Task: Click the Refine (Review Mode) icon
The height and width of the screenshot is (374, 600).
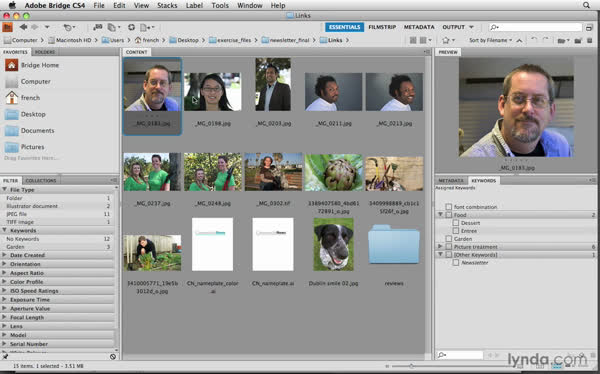Action: pyautogui.click(x=113, y=27)
